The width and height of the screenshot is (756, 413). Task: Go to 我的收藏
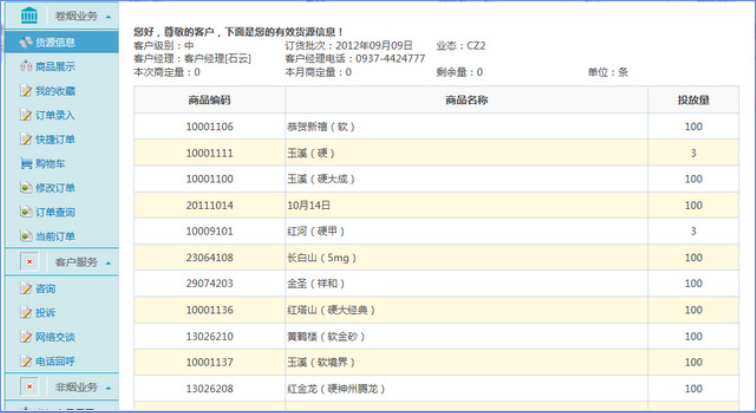point(55,91)
